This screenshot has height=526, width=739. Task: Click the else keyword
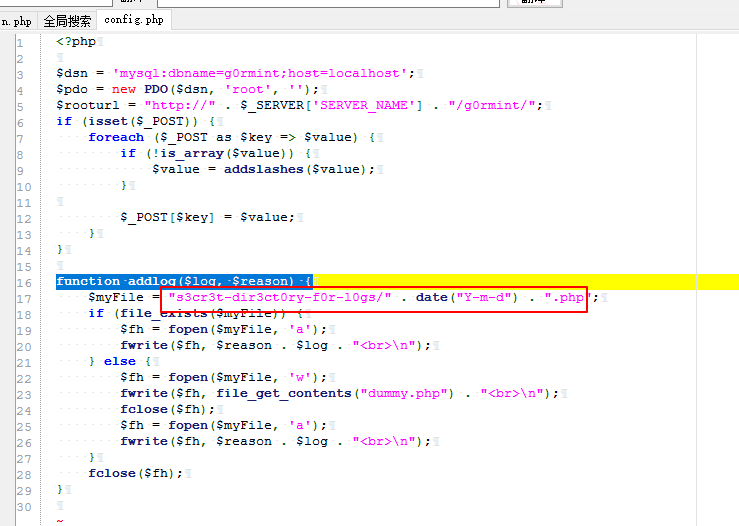pyautogui.click(x=120, y=362)
